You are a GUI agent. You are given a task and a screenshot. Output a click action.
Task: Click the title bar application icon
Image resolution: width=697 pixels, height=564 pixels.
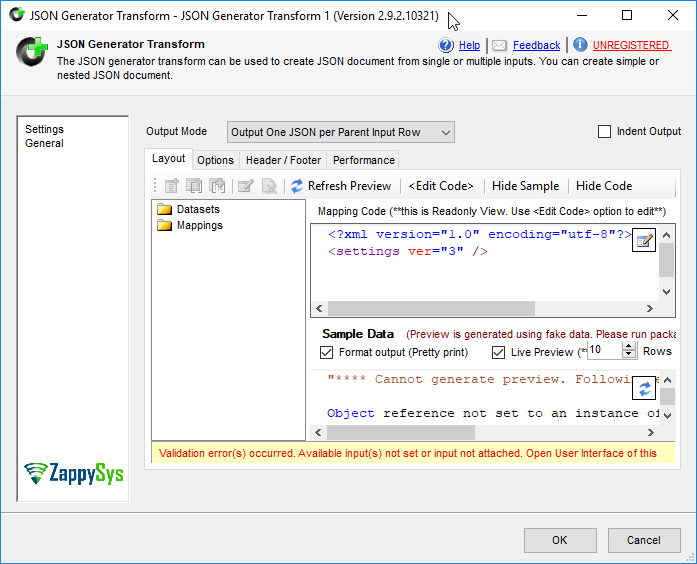click(x=17, y=15)
